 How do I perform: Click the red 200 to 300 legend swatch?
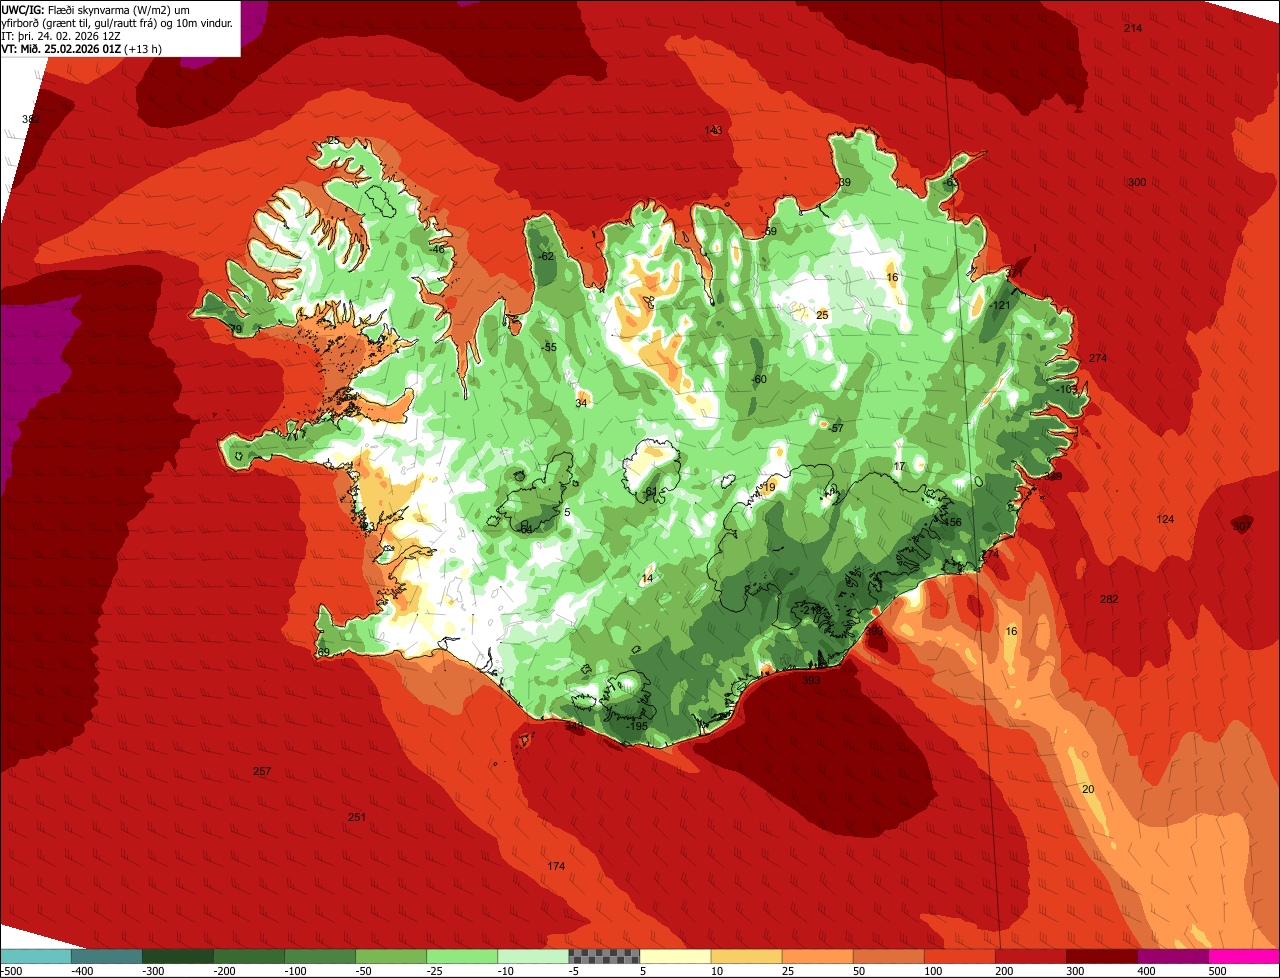click(1031, 956)
